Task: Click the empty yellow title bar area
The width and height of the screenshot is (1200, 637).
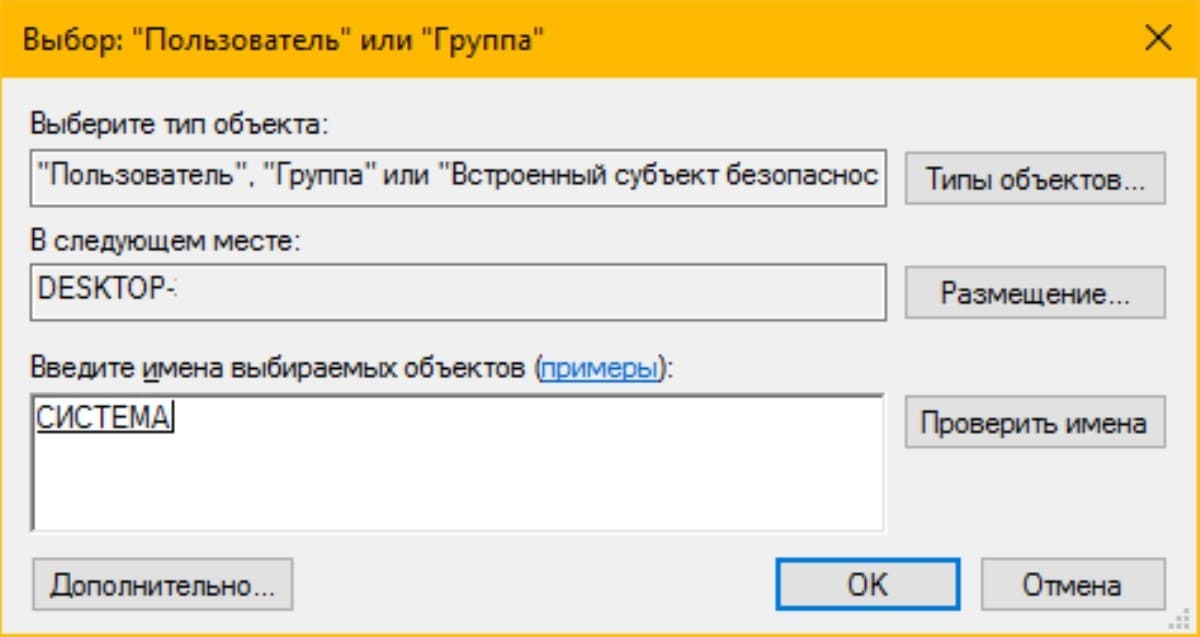Action: tap(840, 40)
